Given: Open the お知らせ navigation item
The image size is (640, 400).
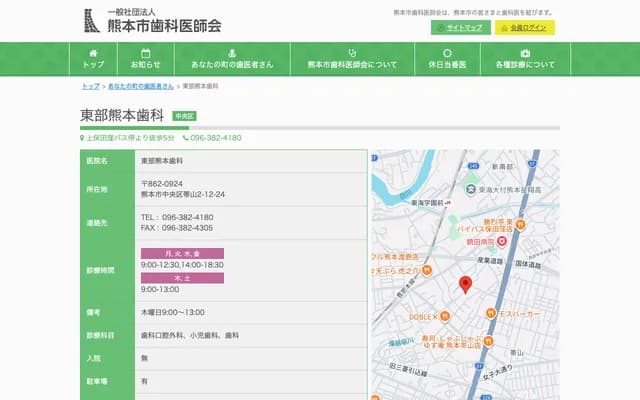Looking at the screenshot, I should [x=146, y=59].
